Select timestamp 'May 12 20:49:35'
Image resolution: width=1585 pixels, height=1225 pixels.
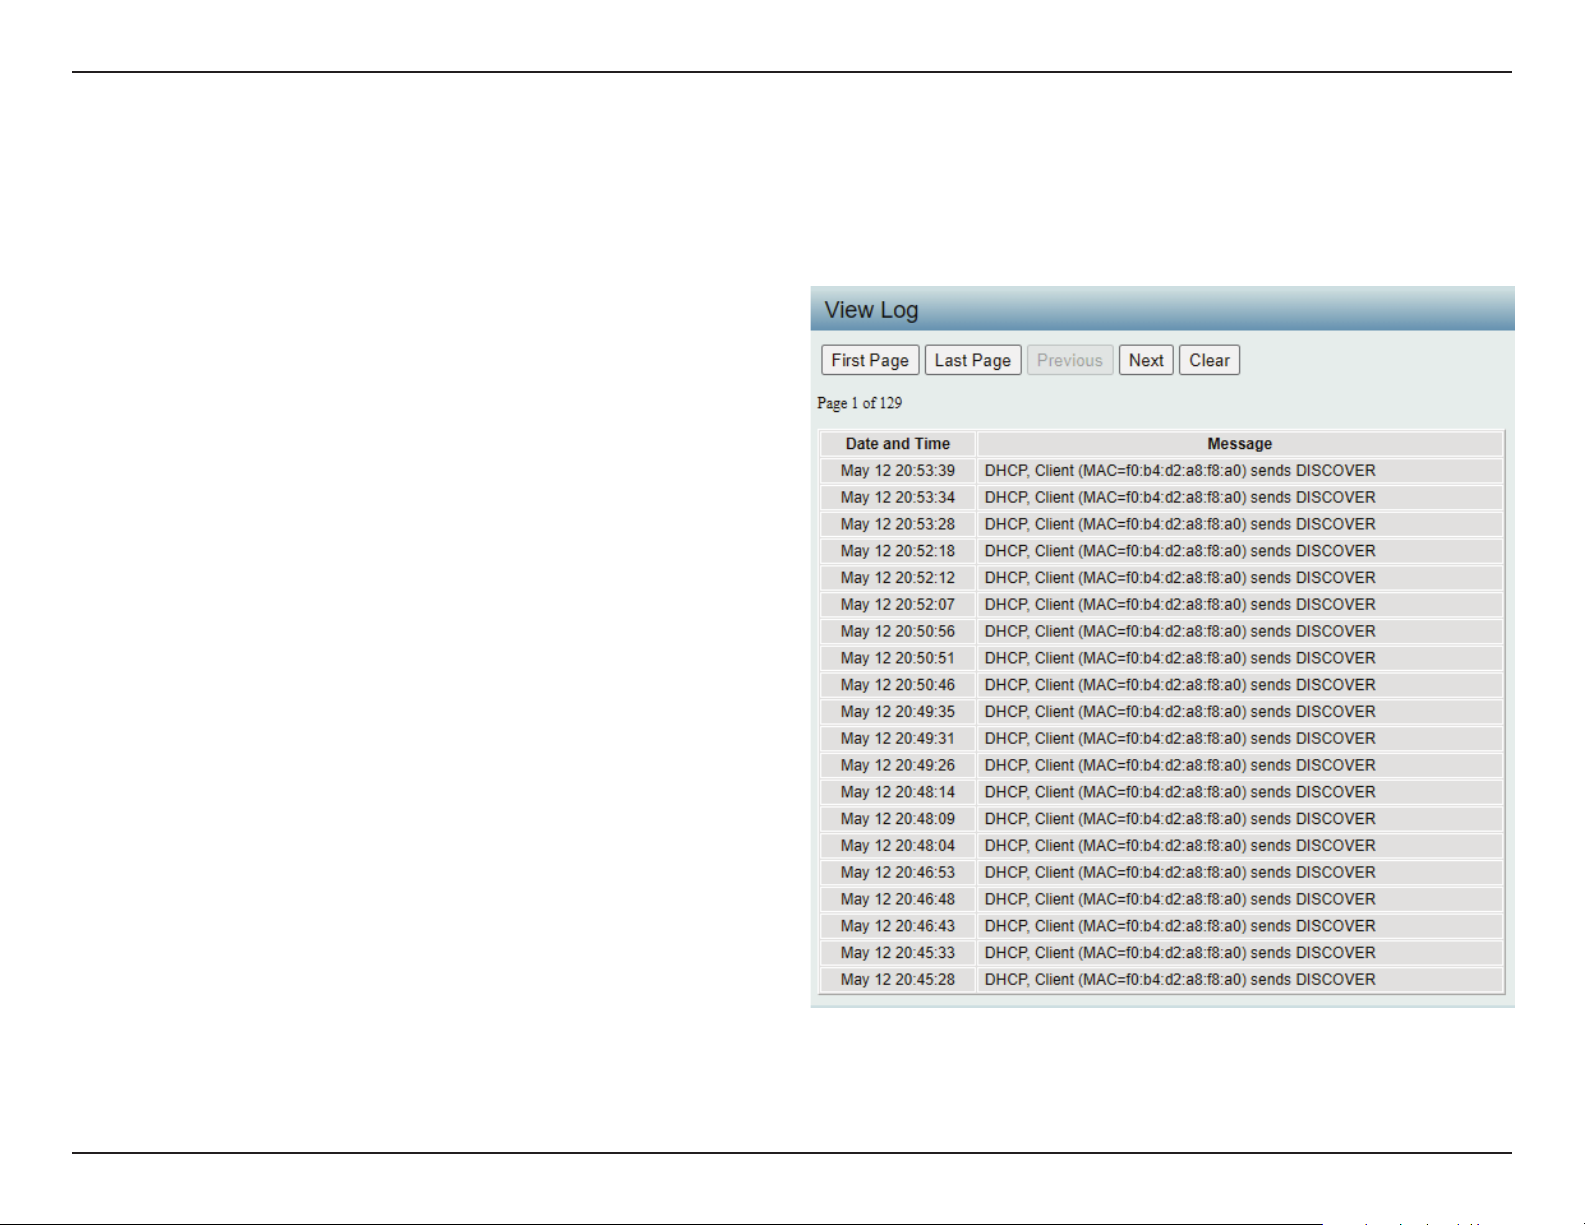[x=898, y=712]
